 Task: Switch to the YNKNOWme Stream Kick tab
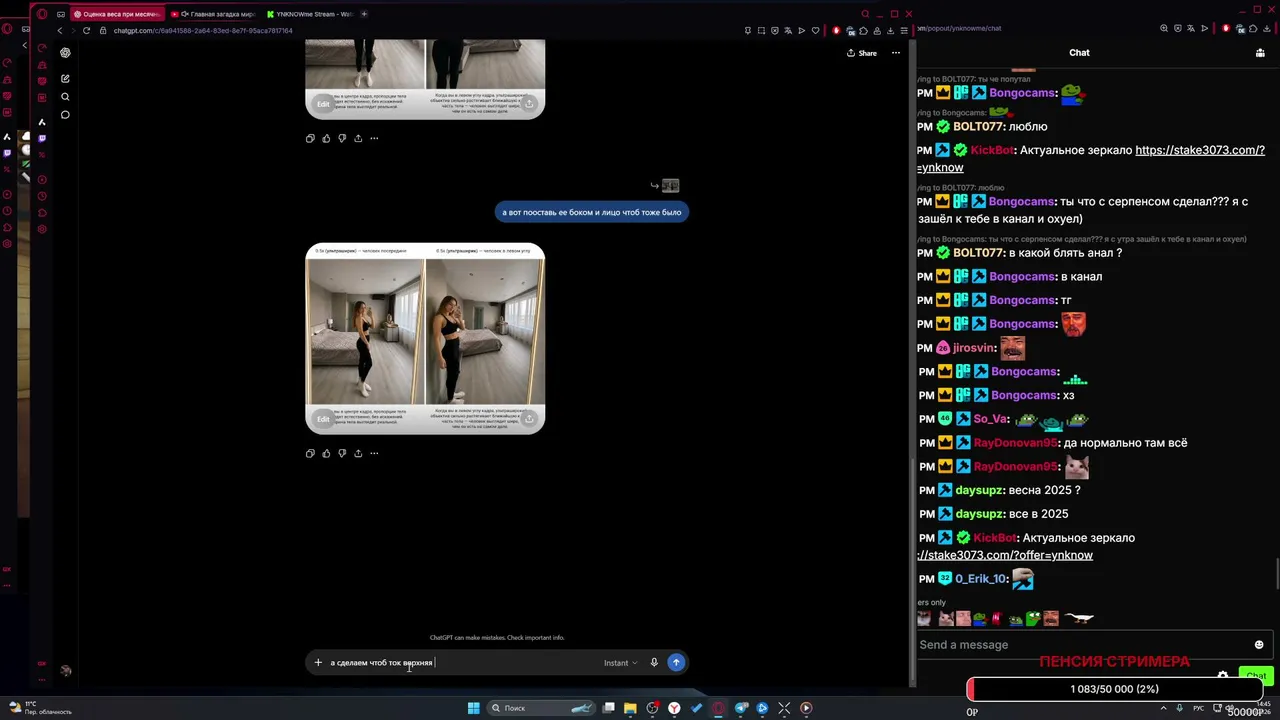309,14
